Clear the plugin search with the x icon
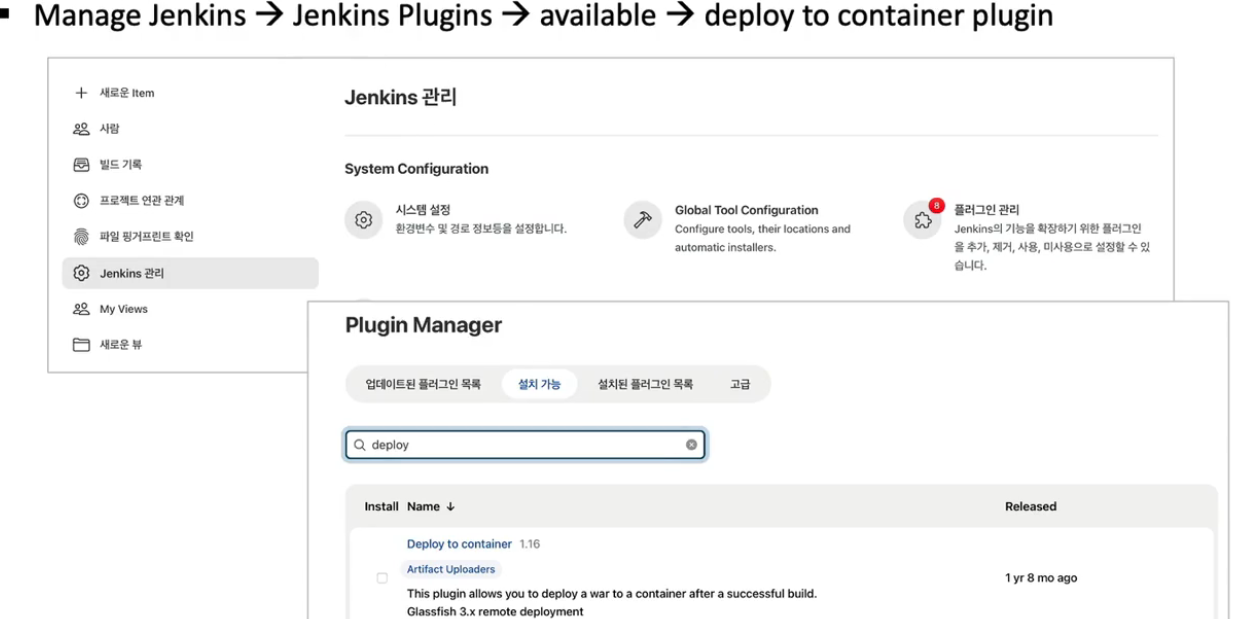 click(x=690, y=445)
